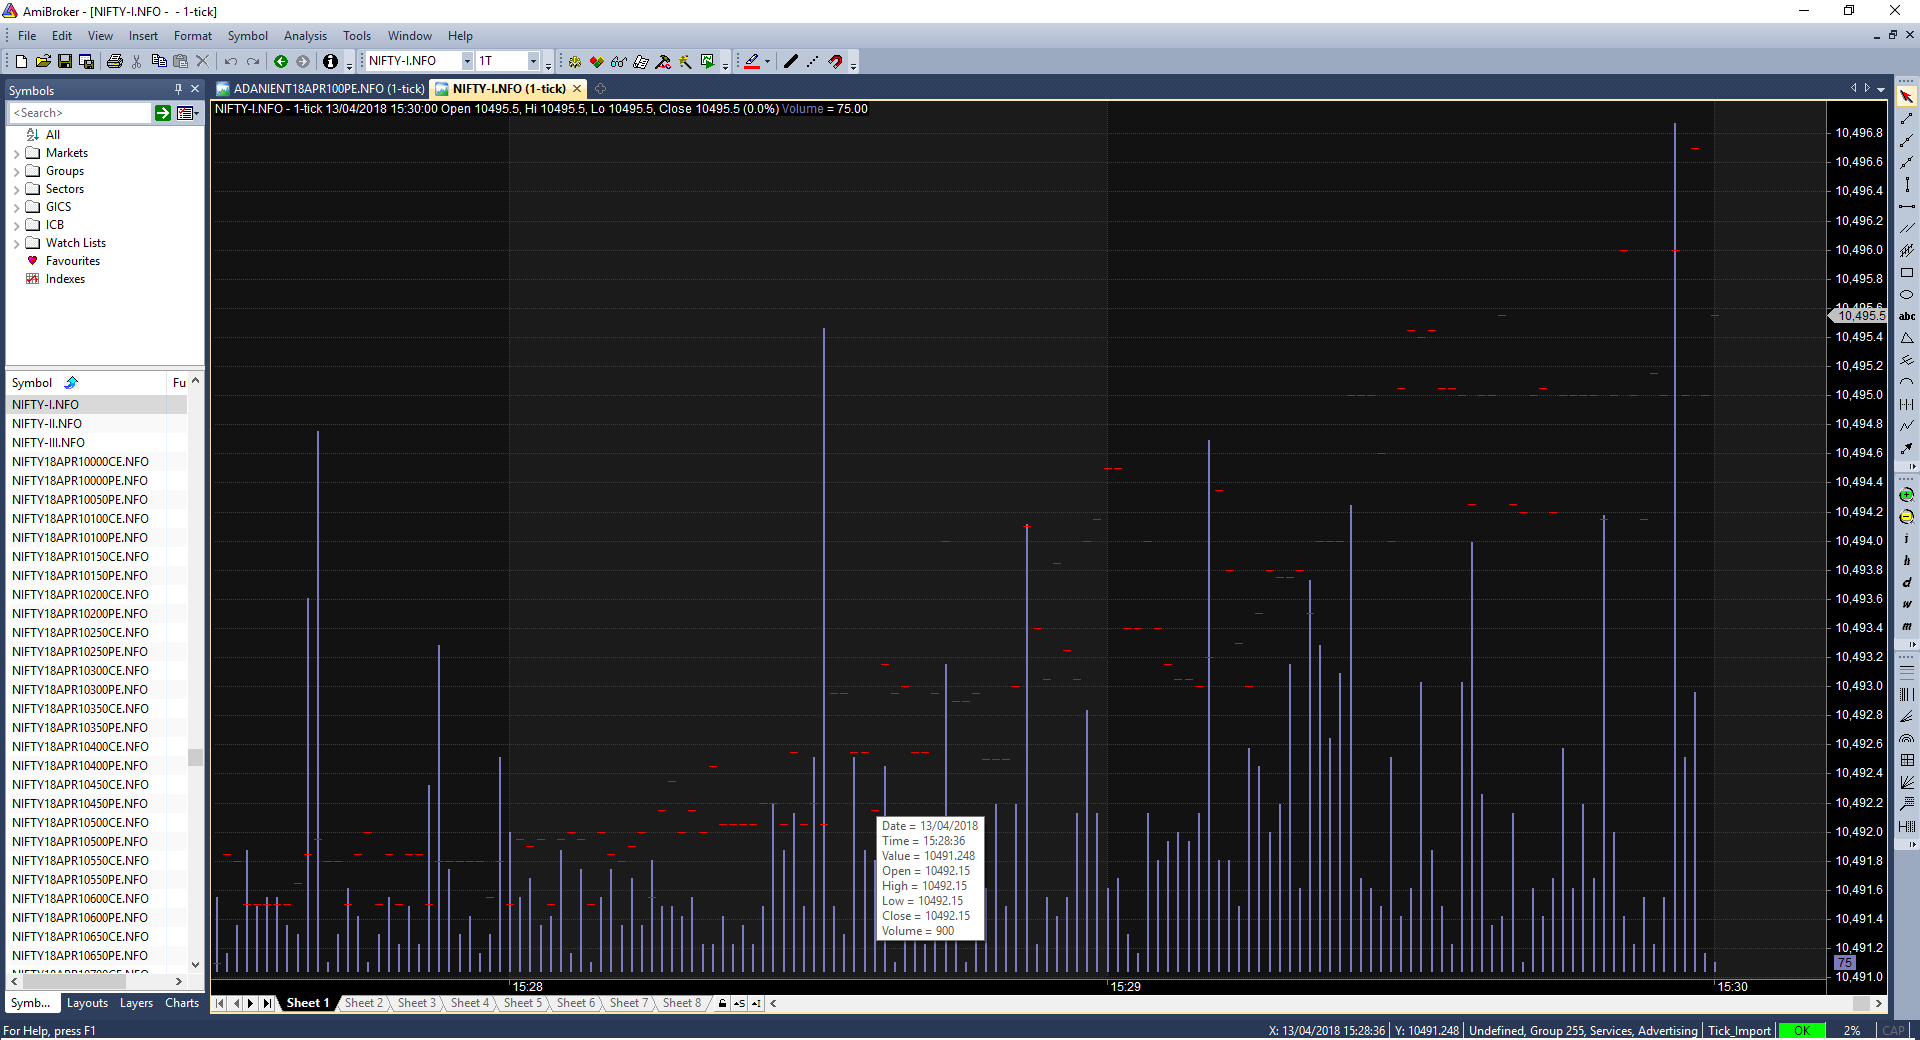The width and height of the screenshot is (1920, 1040).
Task: Click the Save floppy disk icon
Action: [x=65, y=62]
